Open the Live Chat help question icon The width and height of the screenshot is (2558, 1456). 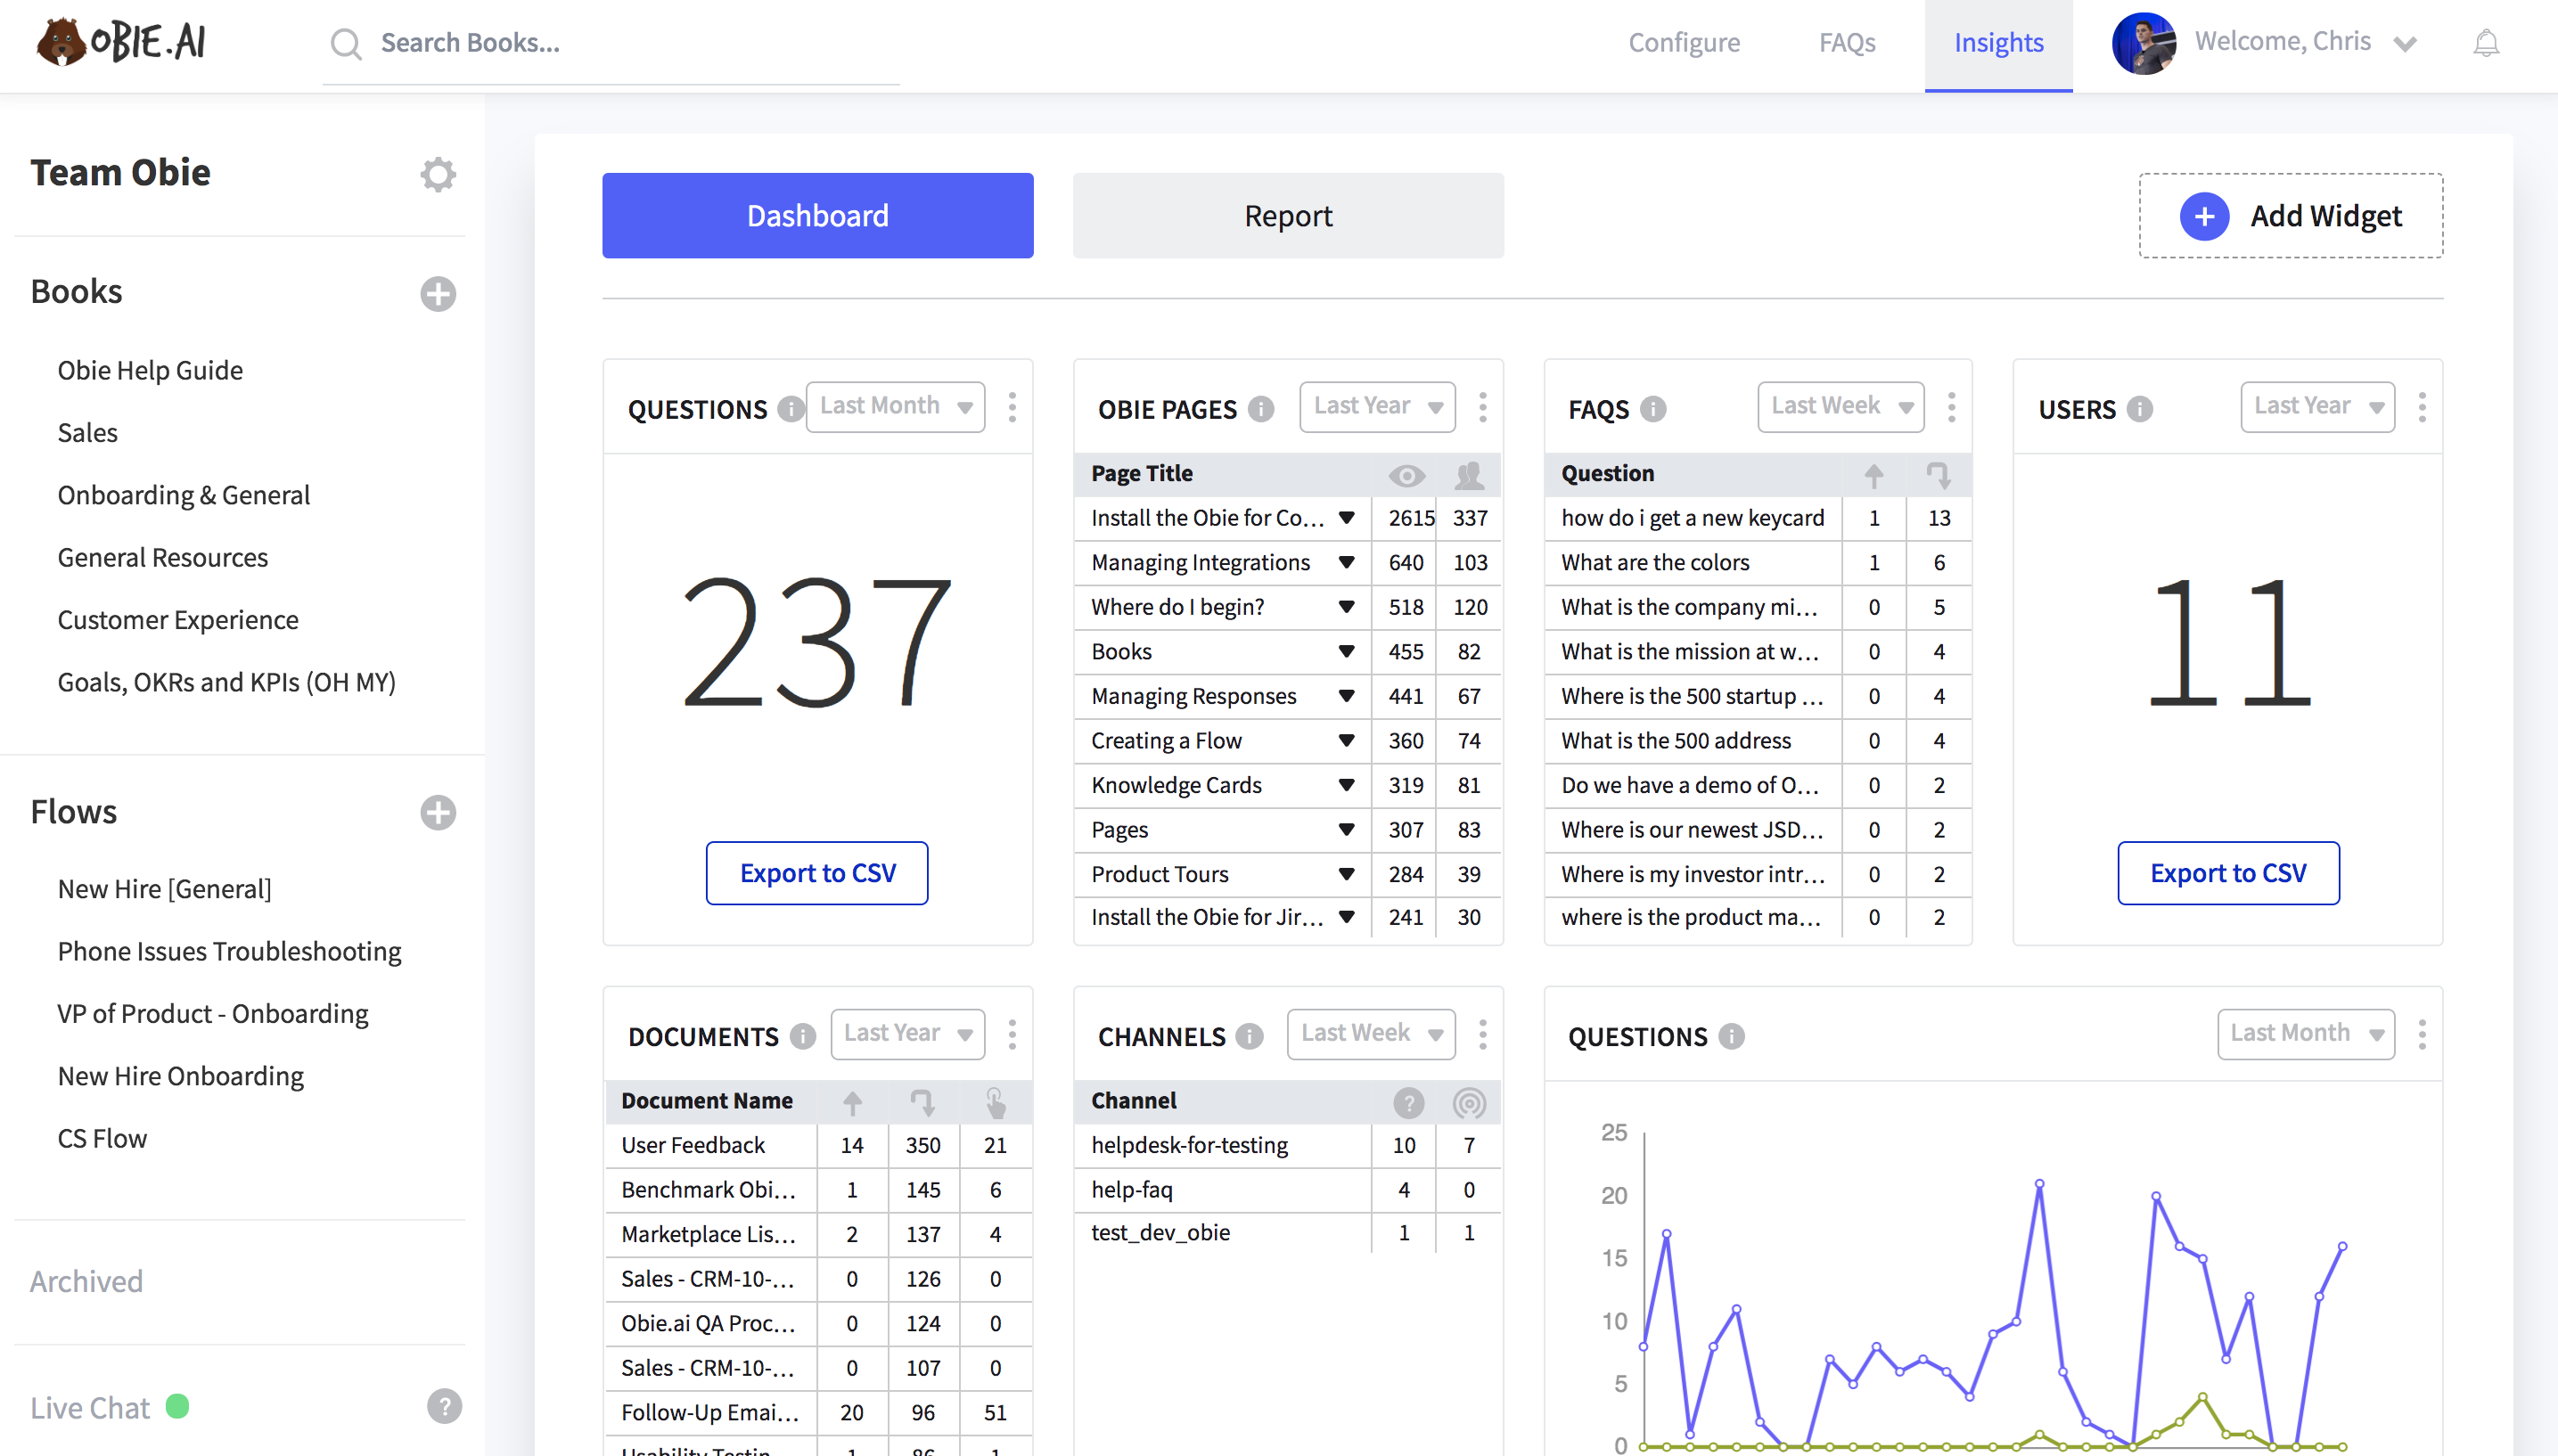pos(444,1406)
